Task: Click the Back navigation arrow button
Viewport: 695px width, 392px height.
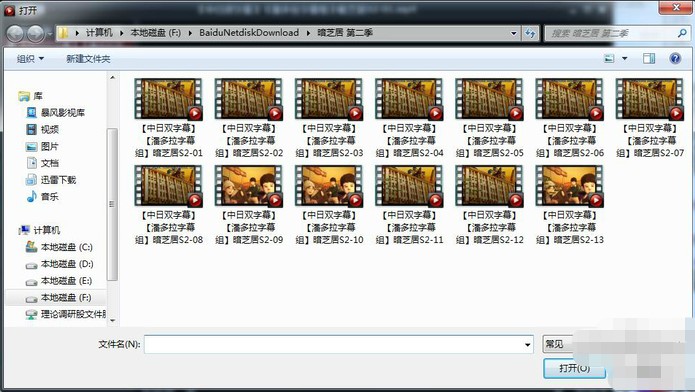Action: pos(15,33)
